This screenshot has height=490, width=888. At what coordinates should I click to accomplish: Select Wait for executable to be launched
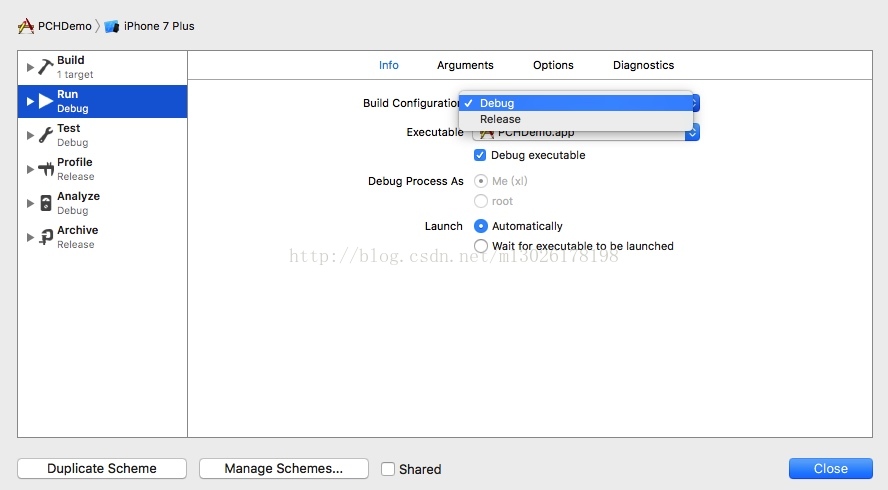(481, 246)
